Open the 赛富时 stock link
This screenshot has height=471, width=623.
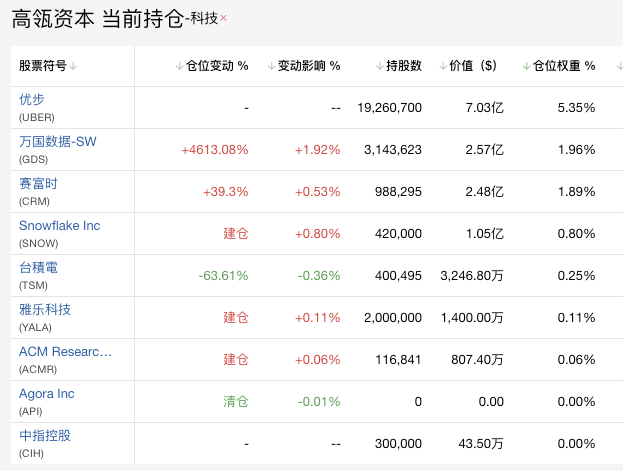[x=39, y=184]
